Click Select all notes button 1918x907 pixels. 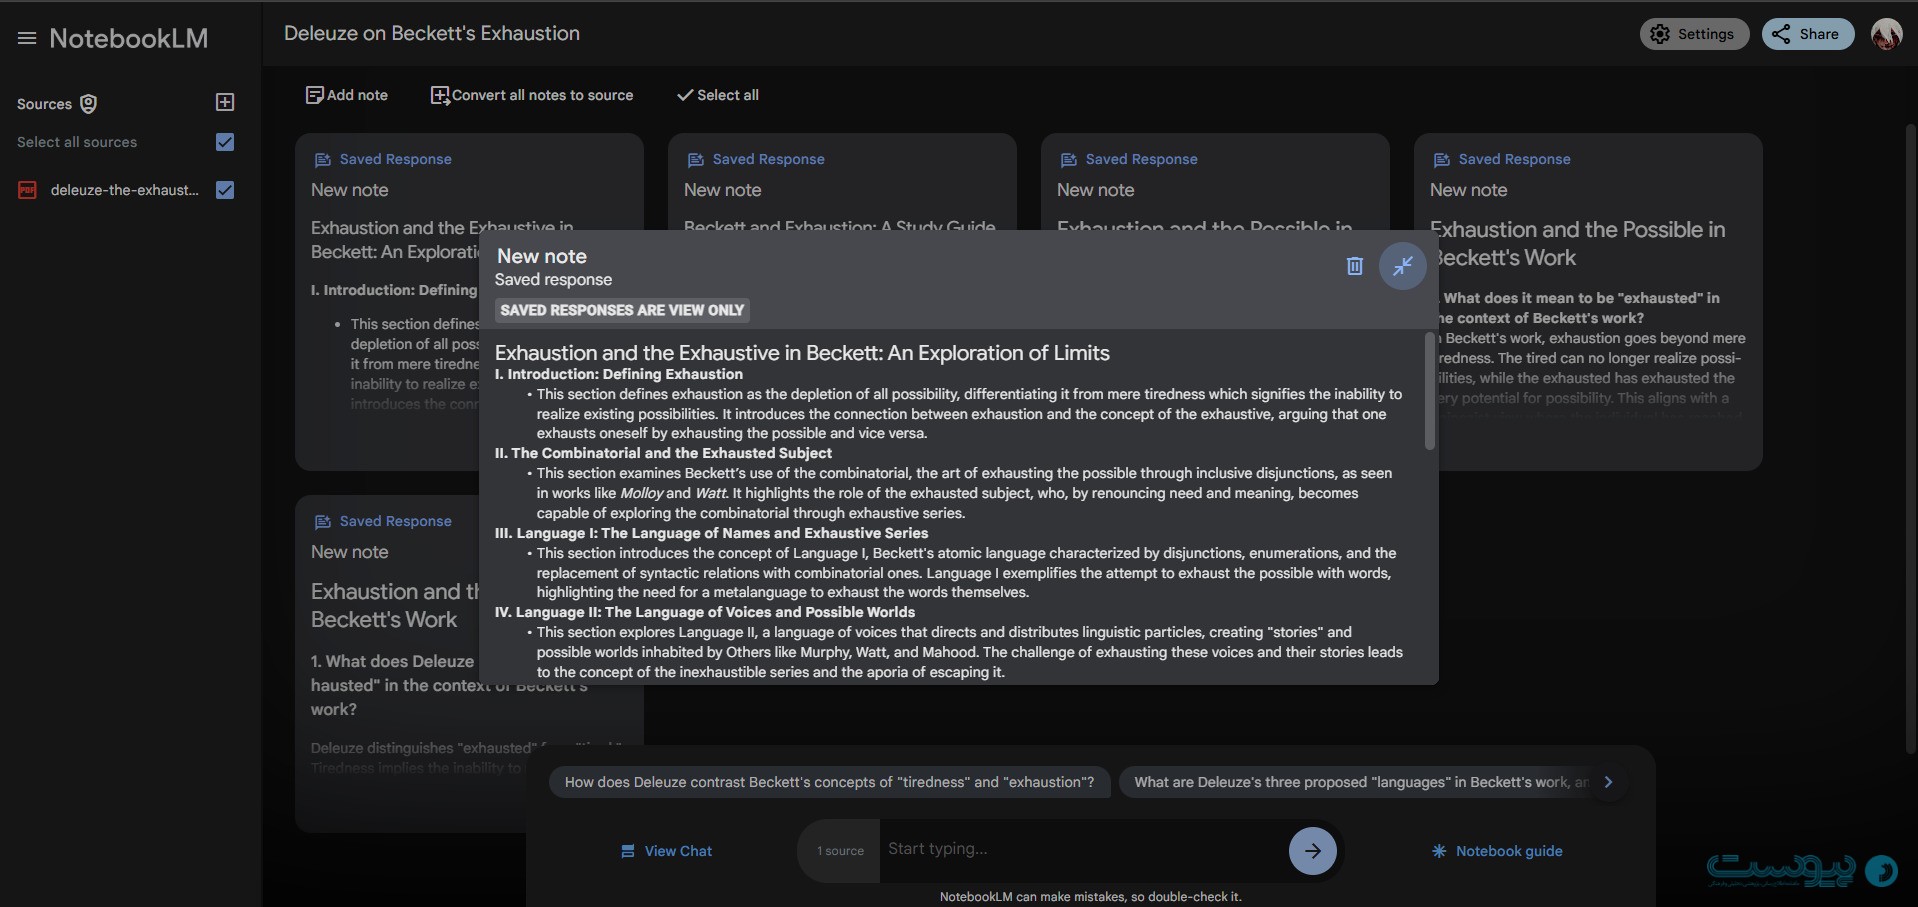[717, 95]
